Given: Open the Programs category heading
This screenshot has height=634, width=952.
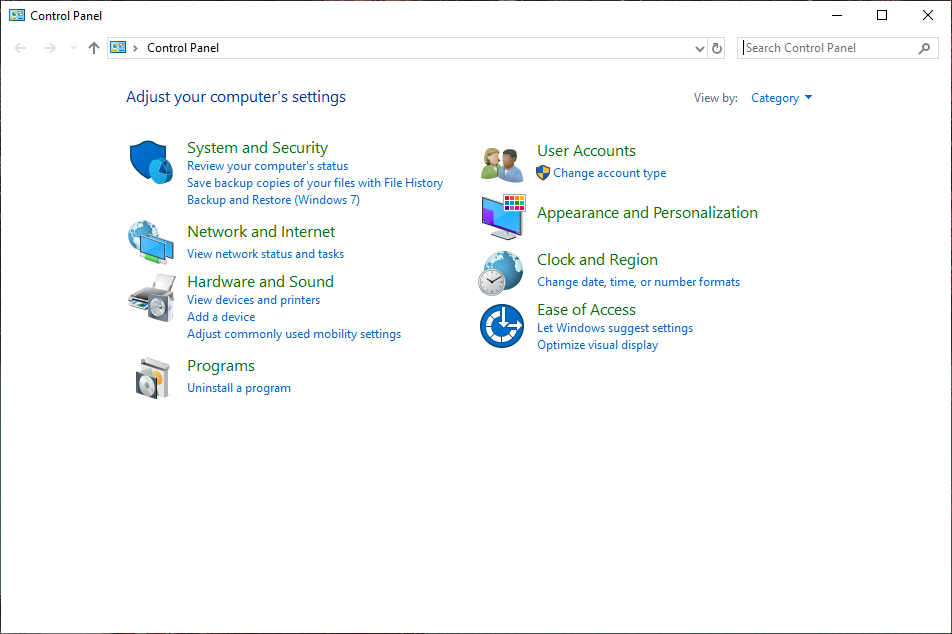Looking at the screenshot, I should tap(221, 366).
